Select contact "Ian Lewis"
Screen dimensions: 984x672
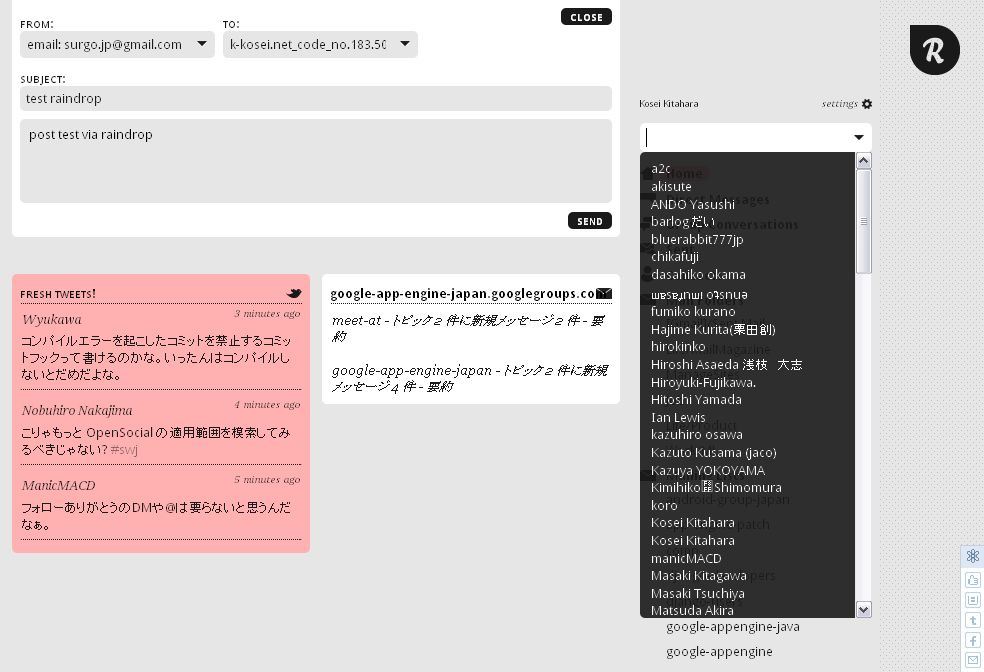[x=678, y=417]
